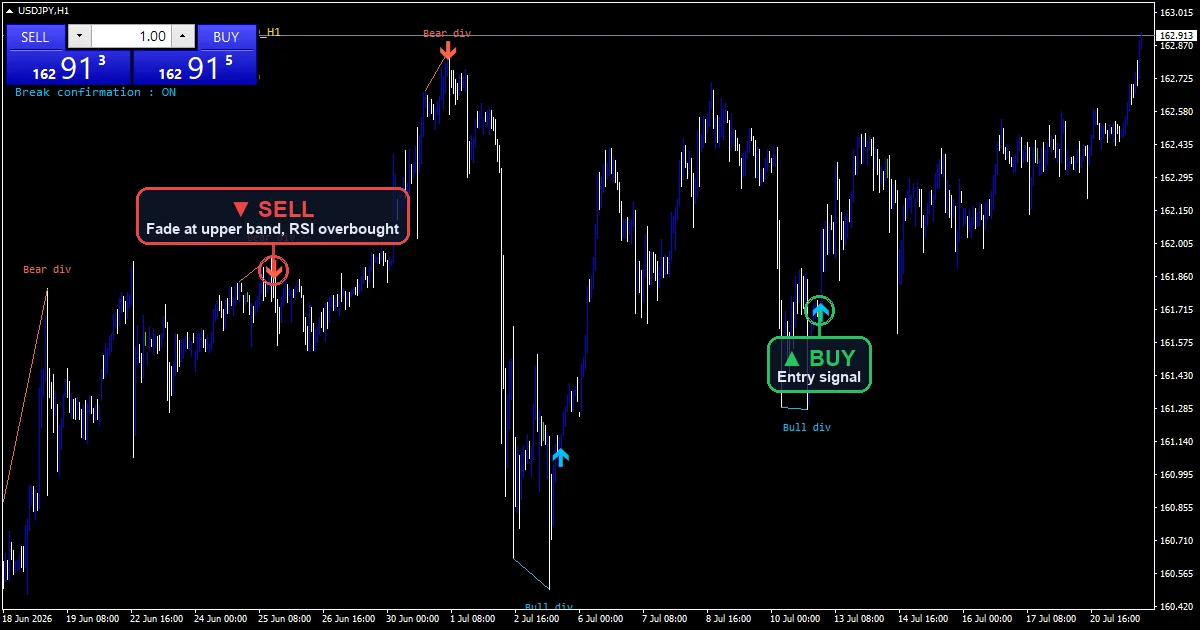The width and height of the screenshot is (1200, 630).
Task: Click the 160.565 price axis label
Action: click(1176, 574)
